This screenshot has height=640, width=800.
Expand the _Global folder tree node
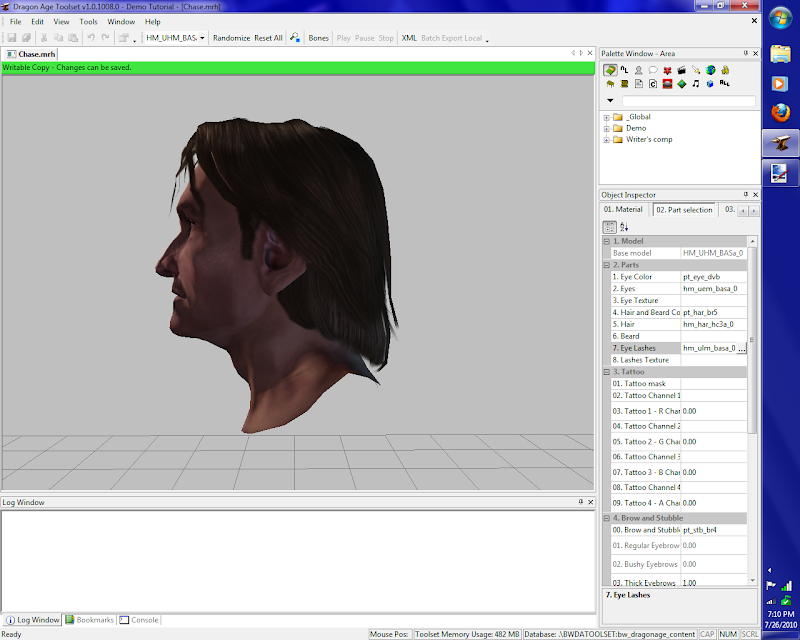pyautogui.click(x=606, y=117)
